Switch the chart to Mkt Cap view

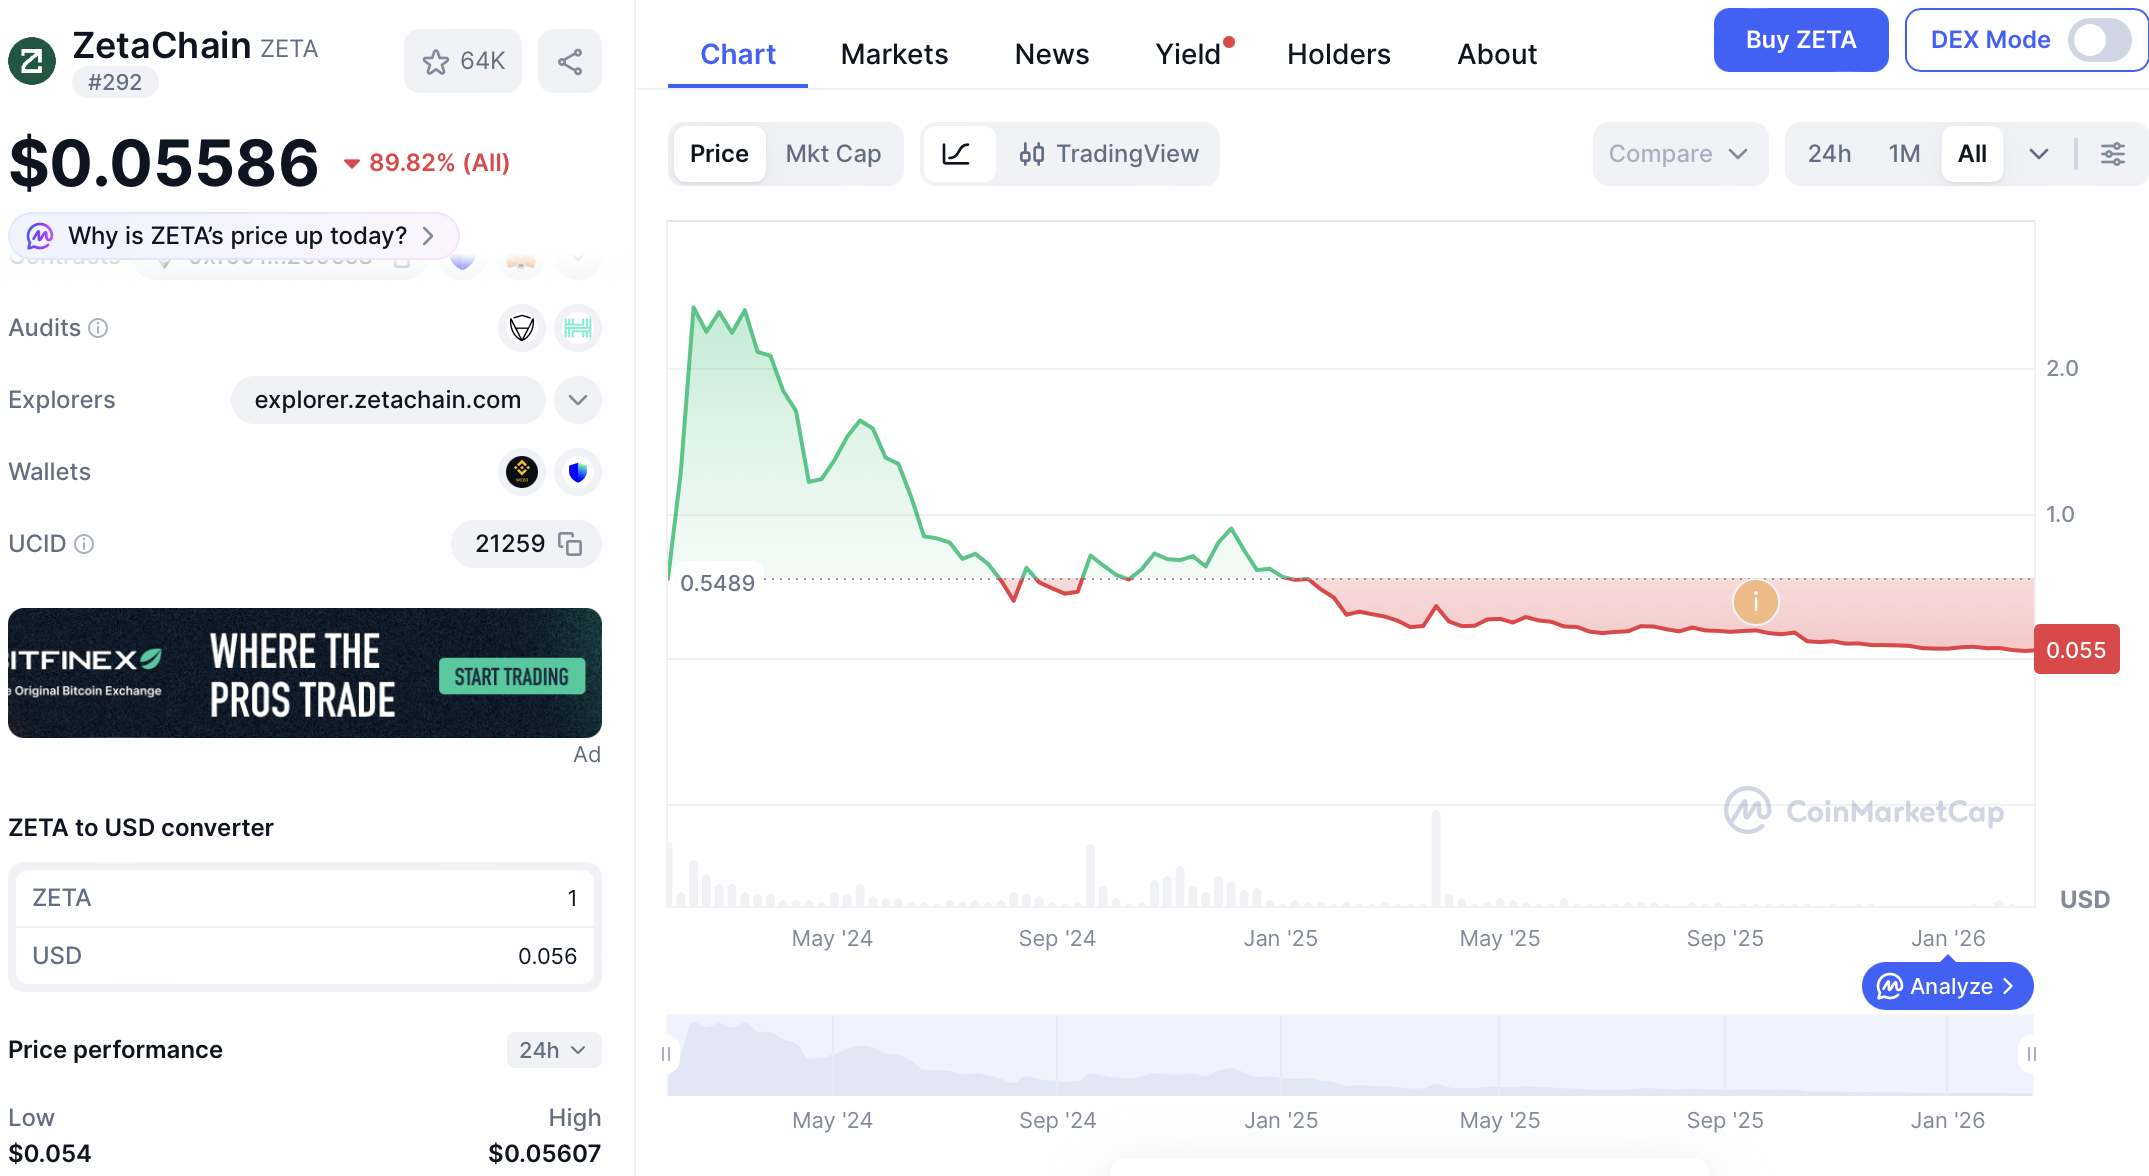(x=833, y=154)
